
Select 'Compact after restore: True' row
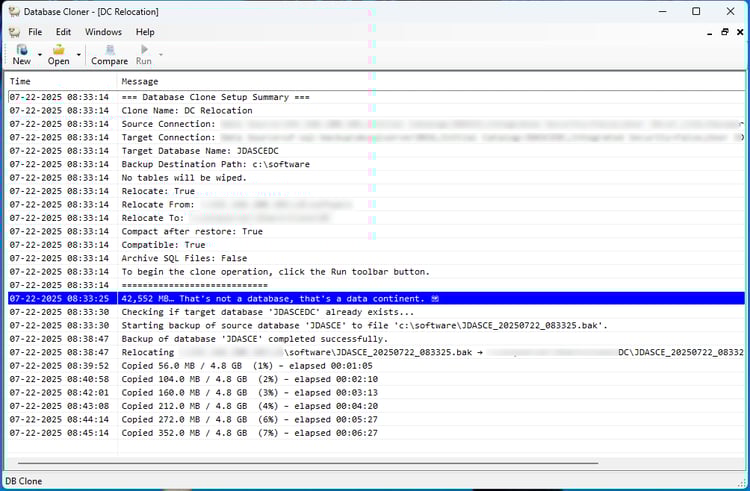[376, 231]
